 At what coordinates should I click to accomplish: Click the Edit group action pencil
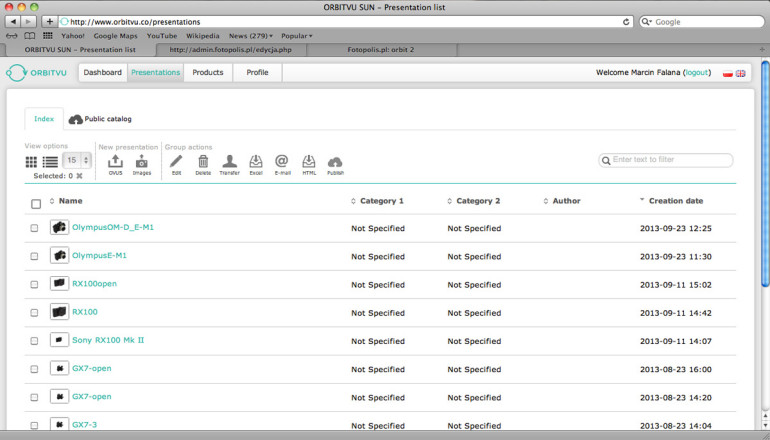point(176,165)
